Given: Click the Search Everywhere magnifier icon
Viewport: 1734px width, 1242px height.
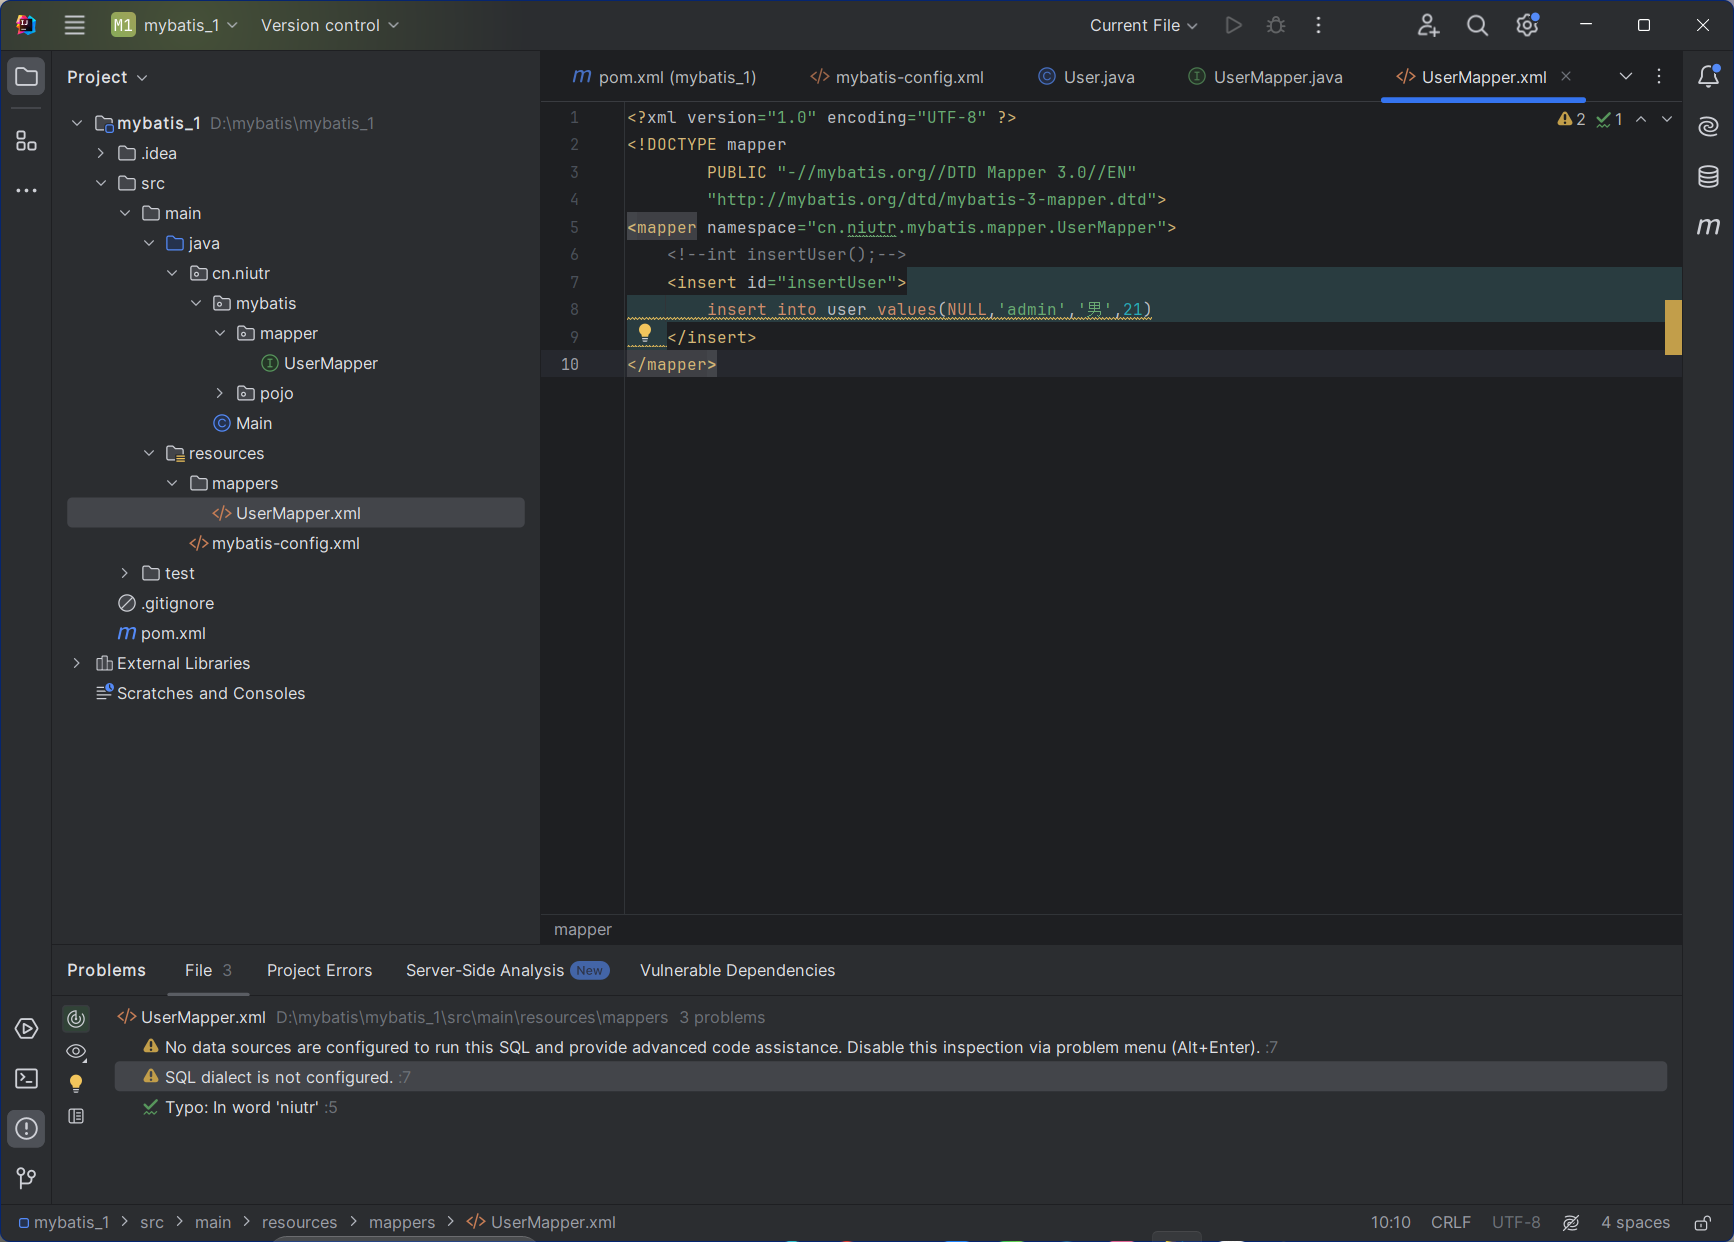Looking at the screenshot, I should point(1477,25).
